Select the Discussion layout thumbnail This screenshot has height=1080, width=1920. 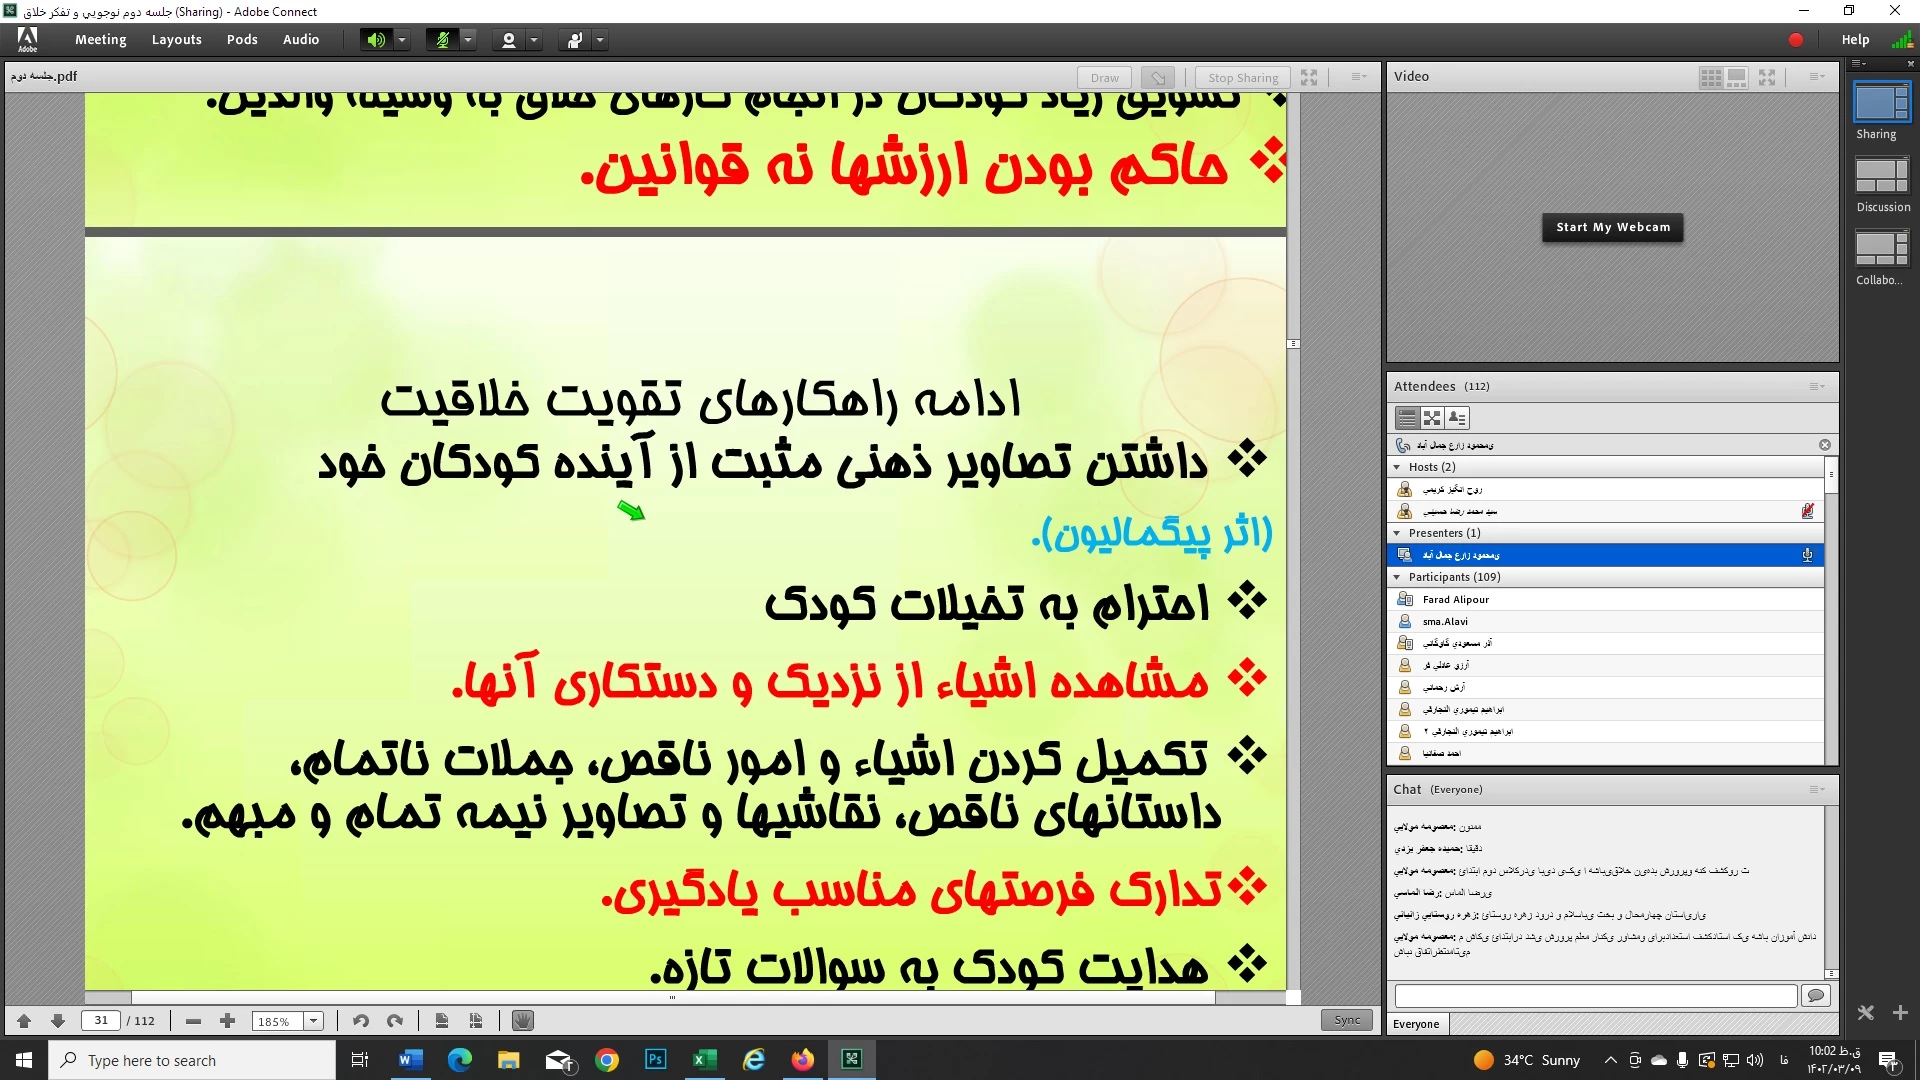point(1882,175)
